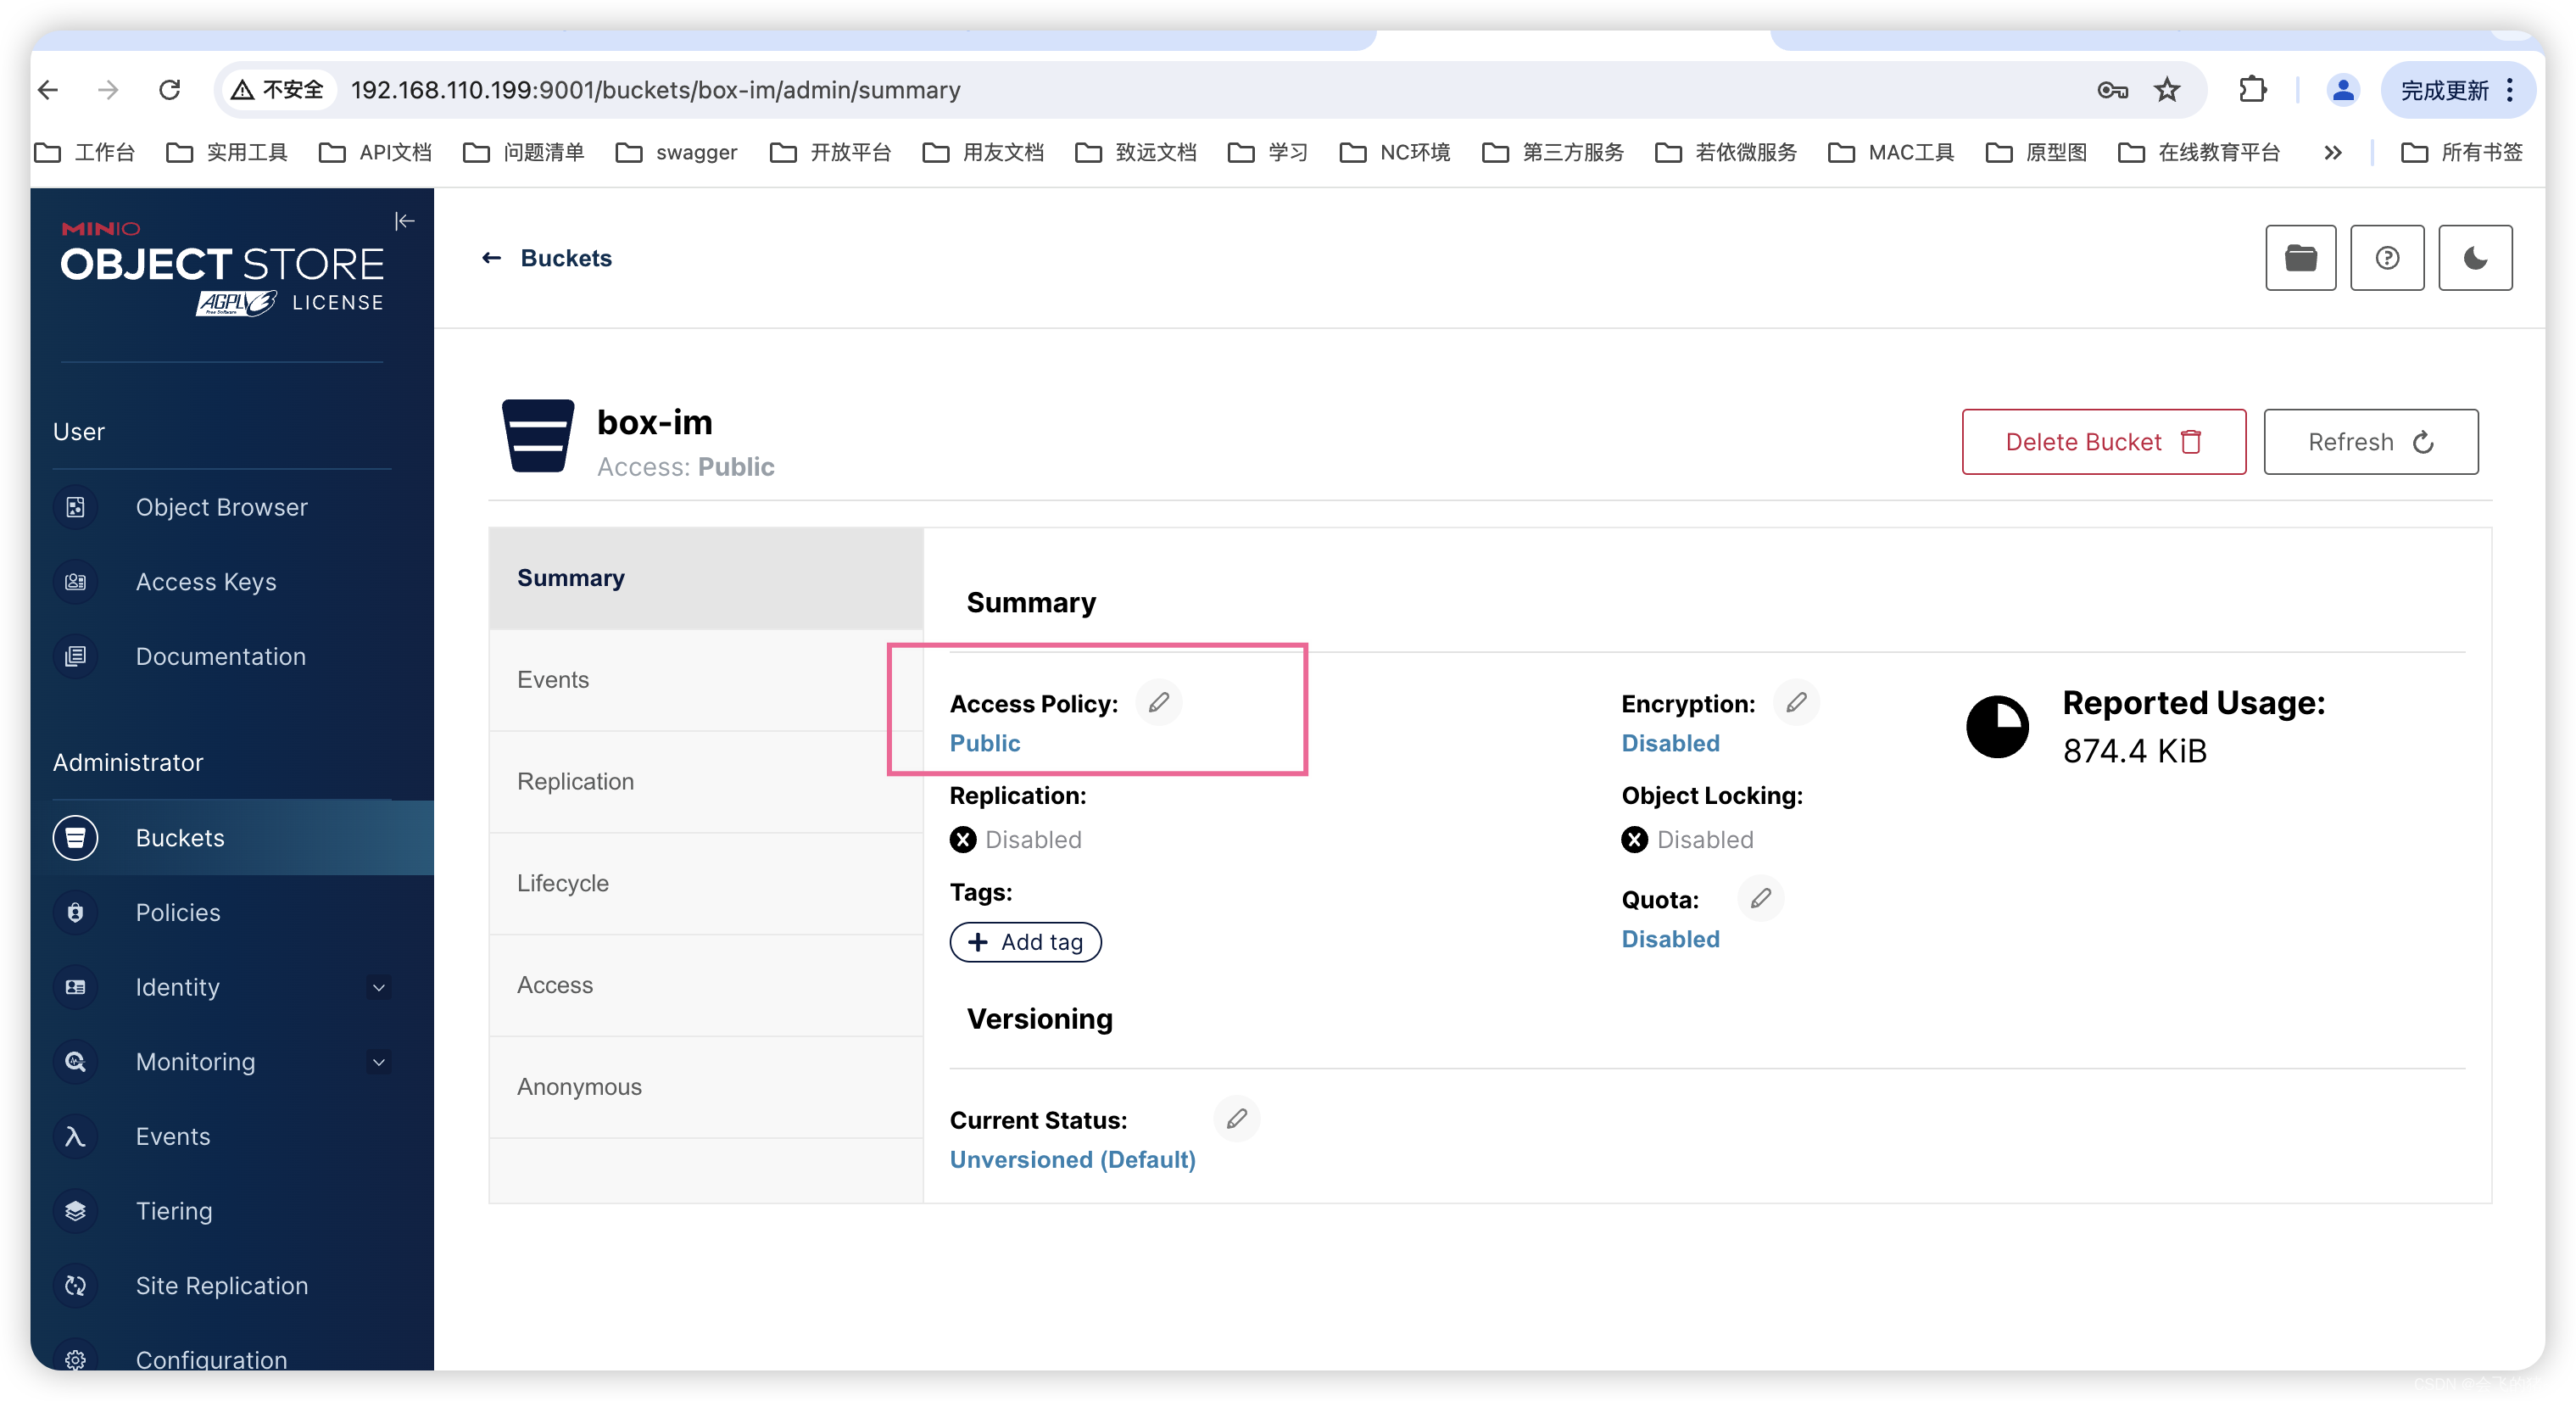Toggle dark mode with moon icon
Viewport: 2576px width, 1401px height.
[2474, 258]
